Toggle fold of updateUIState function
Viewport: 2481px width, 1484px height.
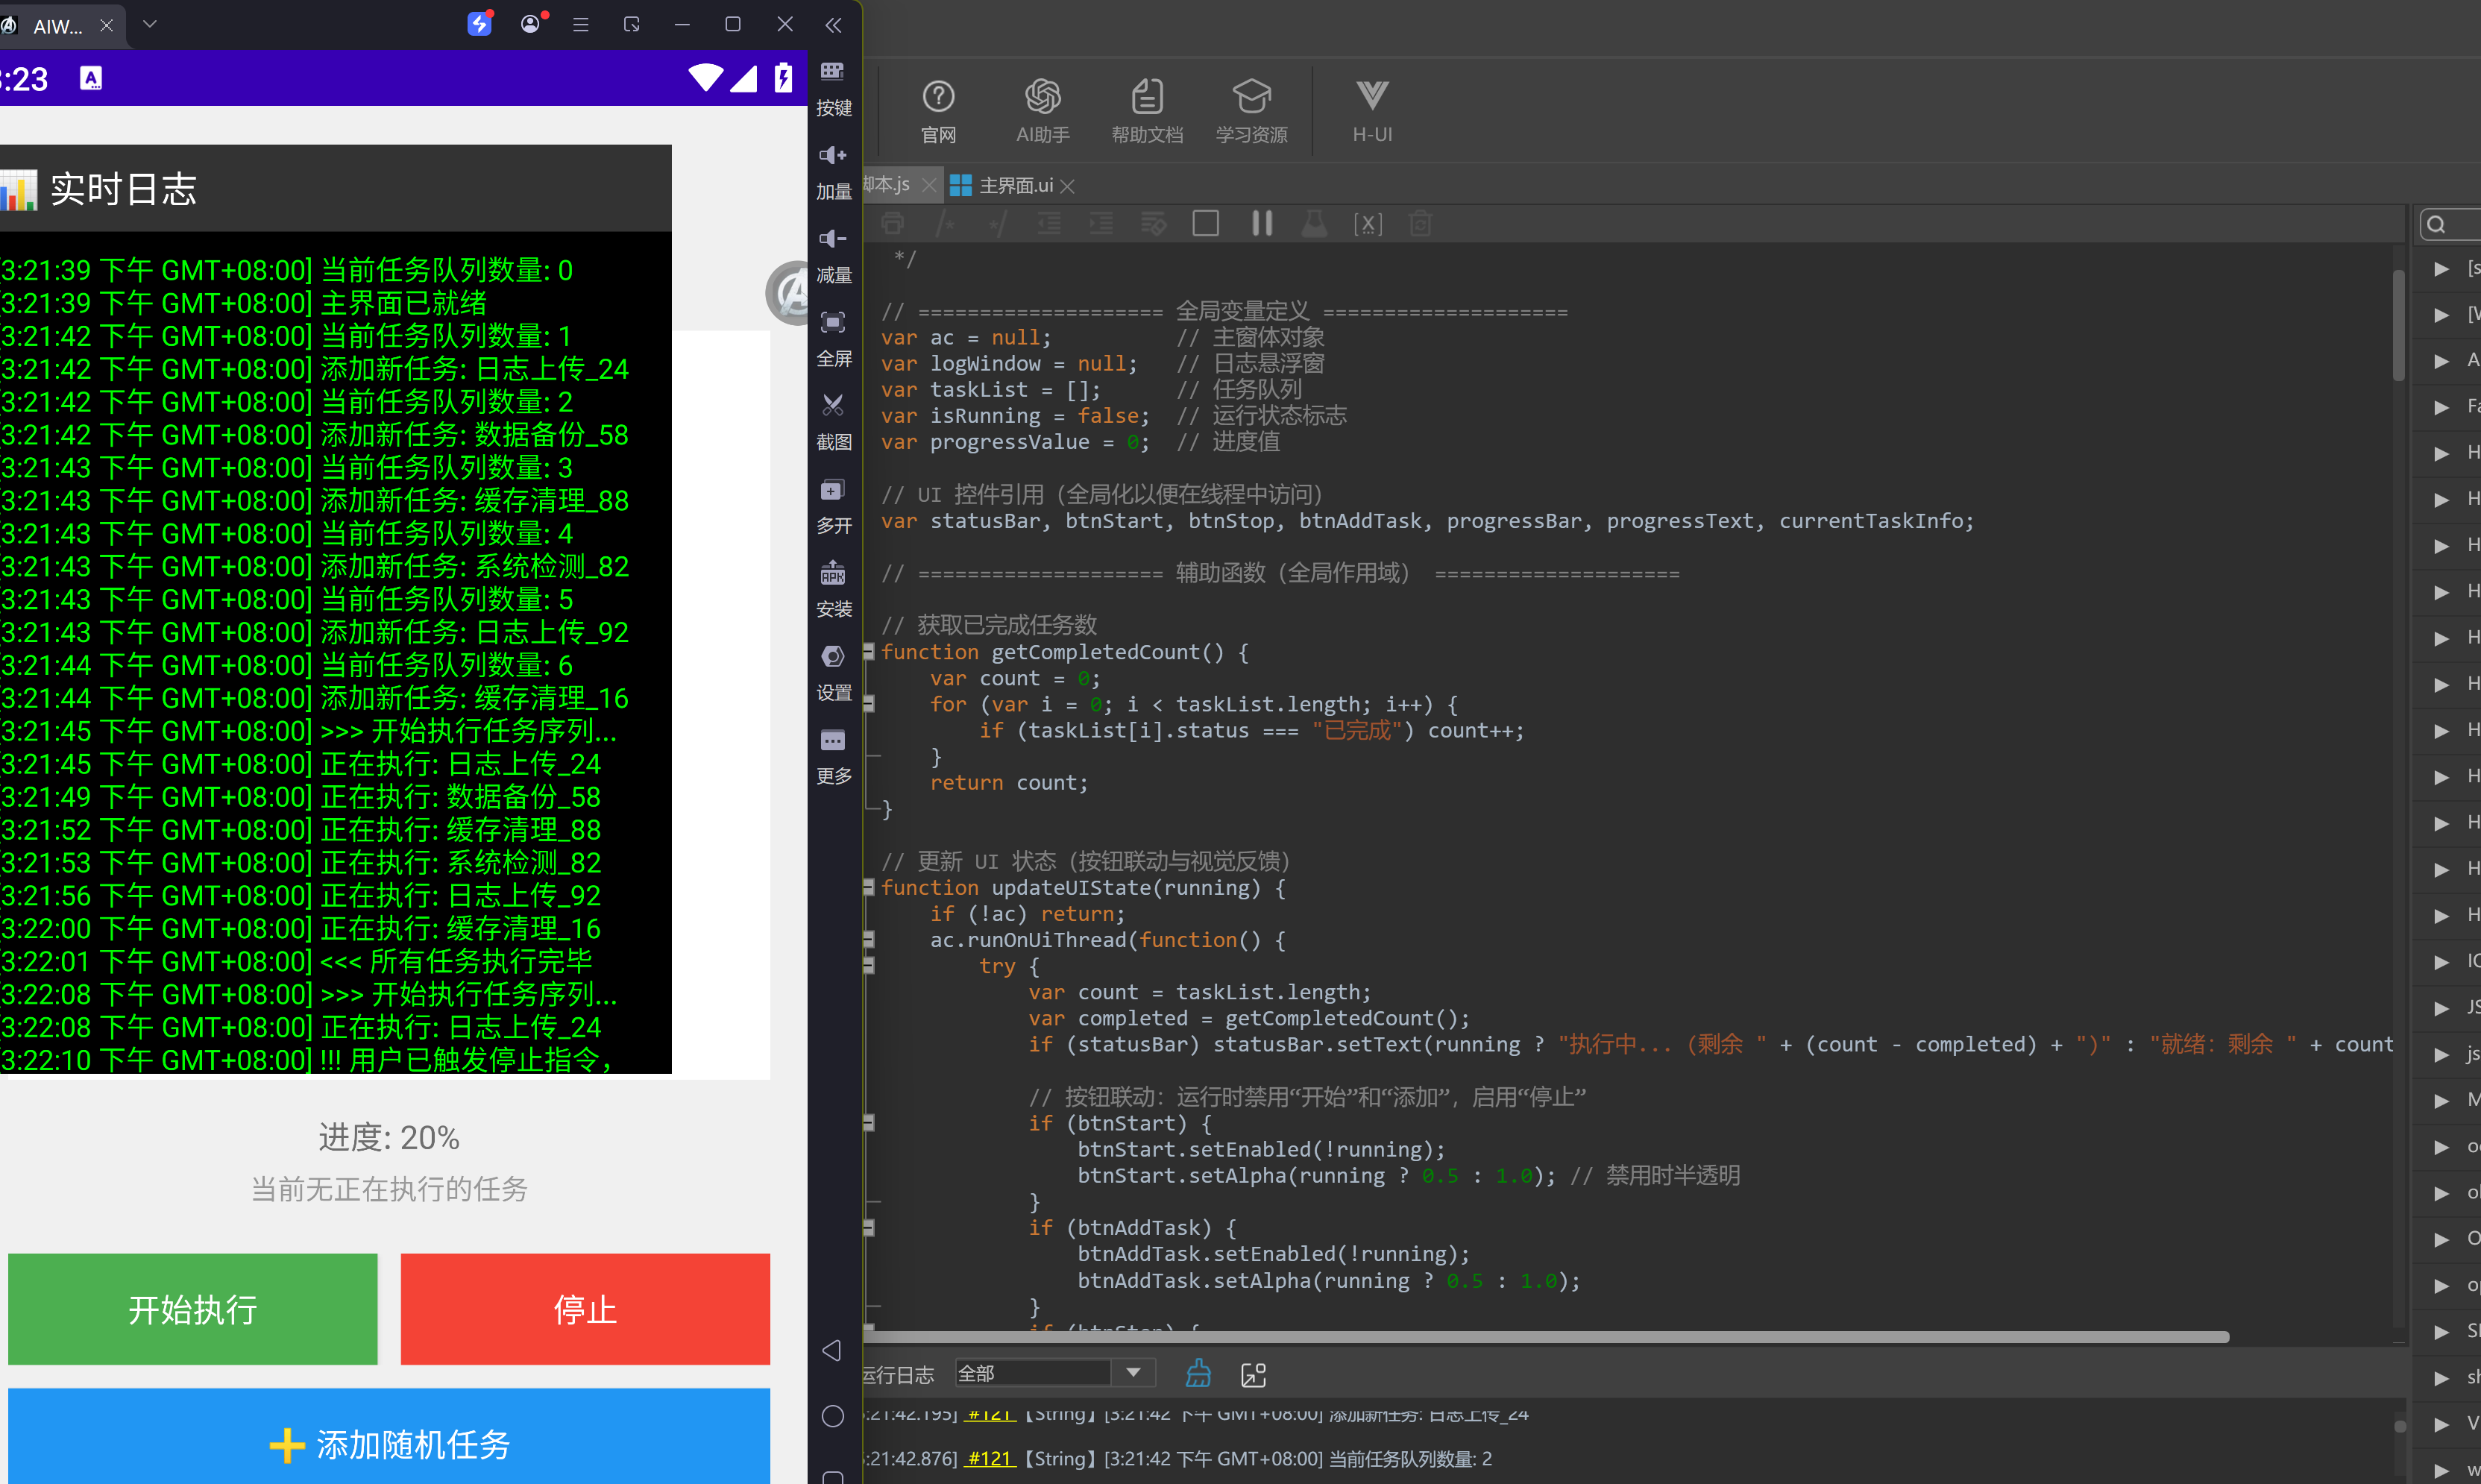[x=869, y=888]
